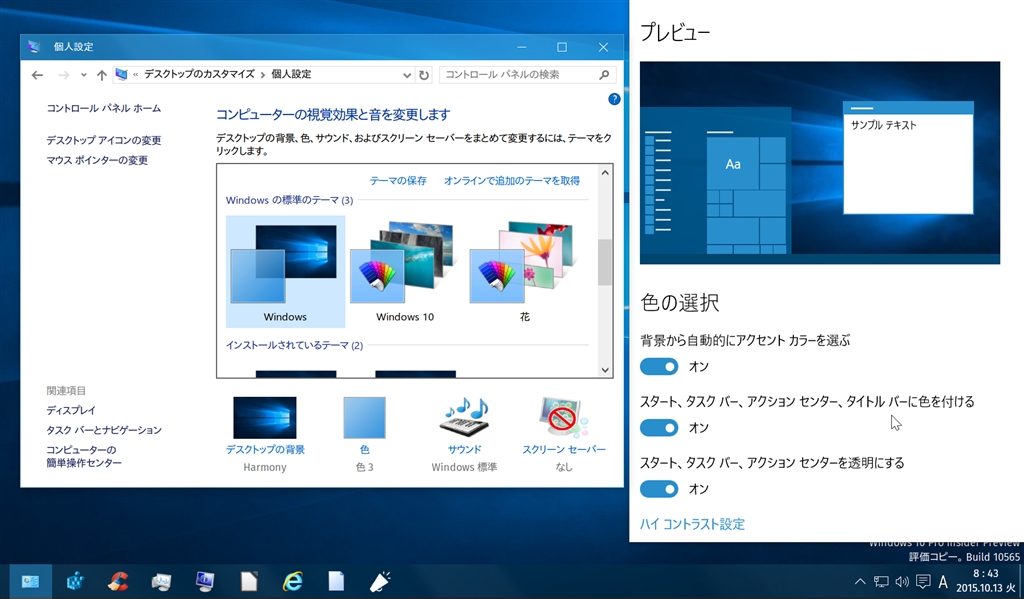The image size is (1024, 599).
Task: Open help via the blue question mark
Action: [614, 99]
